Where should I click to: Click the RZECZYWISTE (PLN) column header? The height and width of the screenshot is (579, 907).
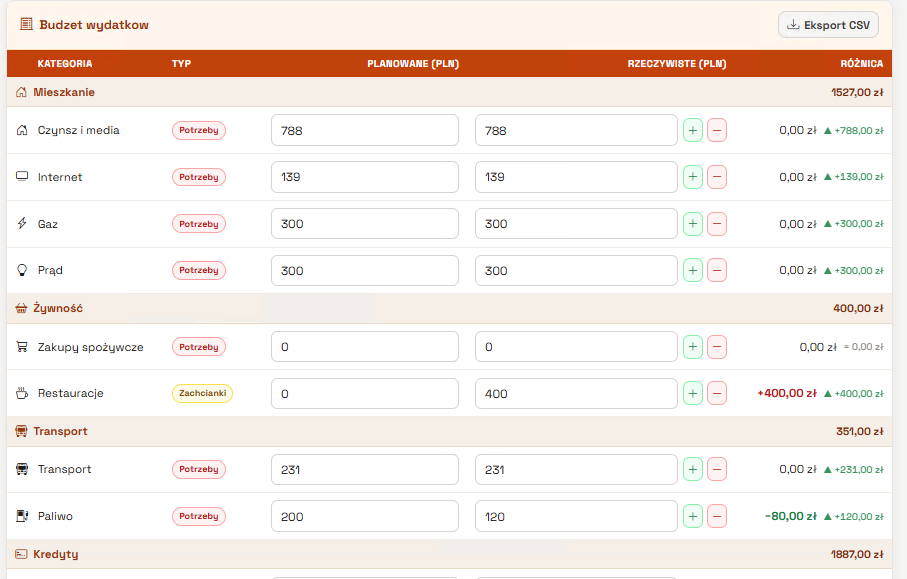coord(677,64)
